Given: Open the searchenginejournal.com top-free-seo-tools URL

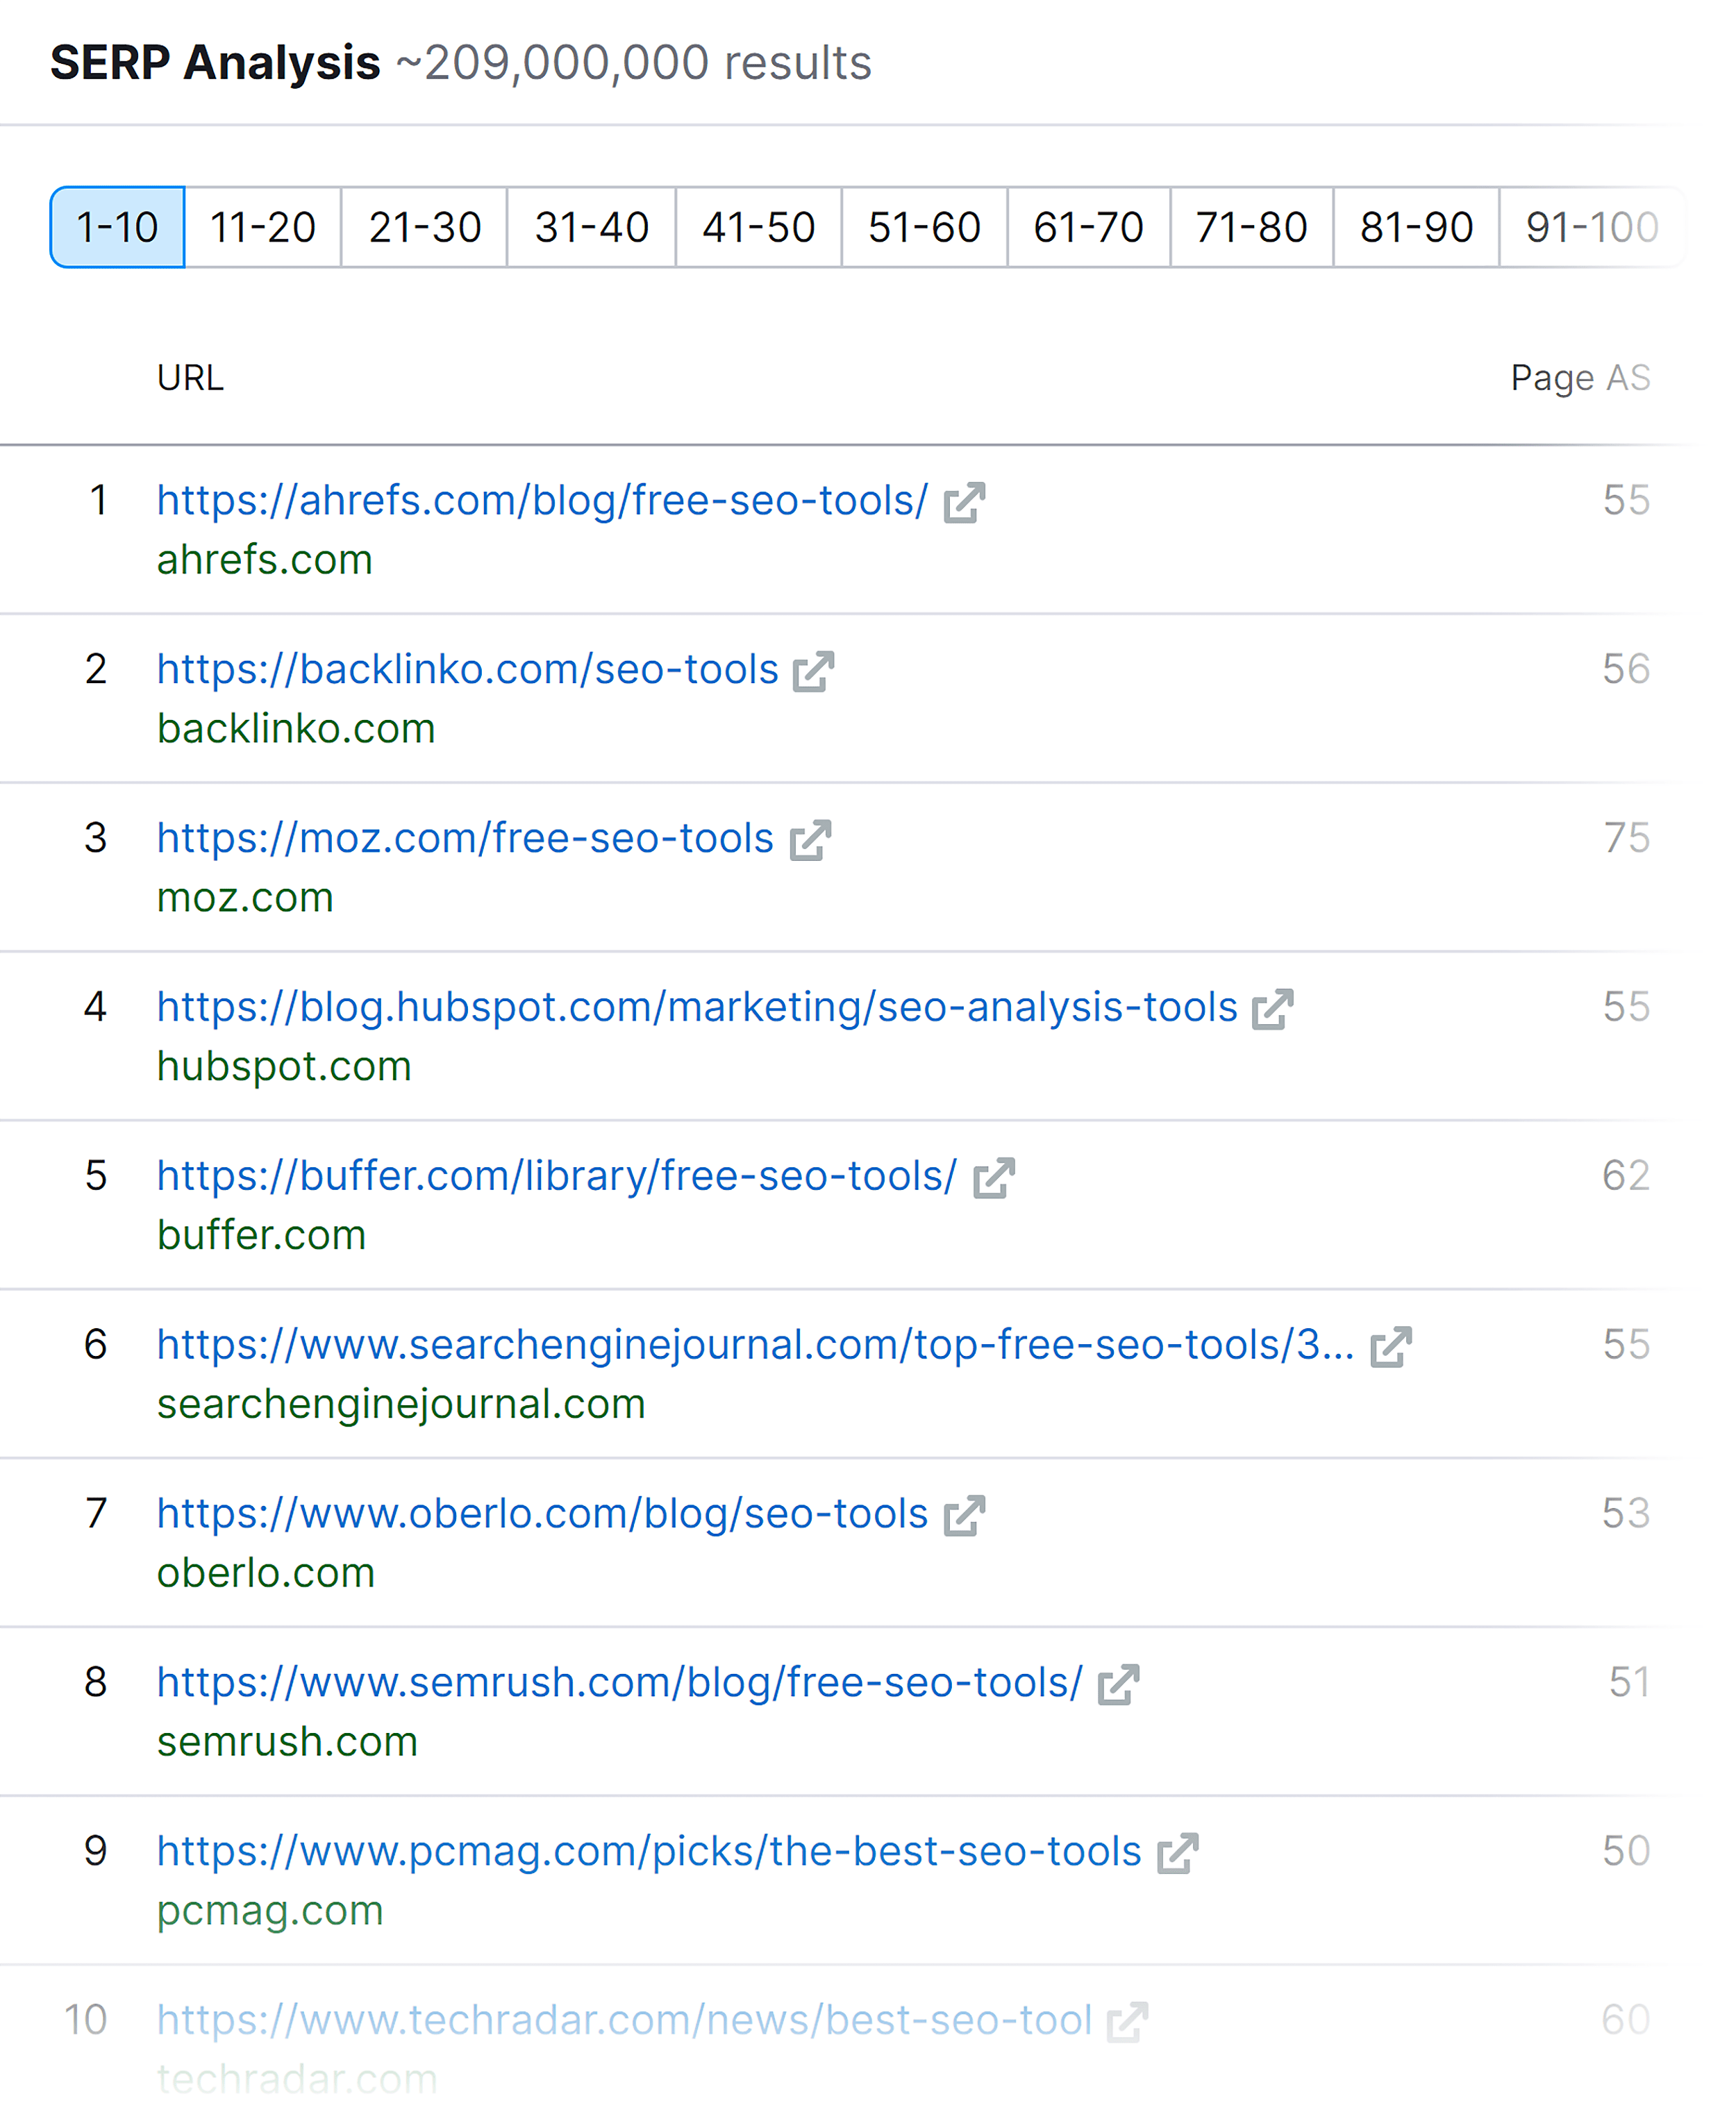Looking at the screenshot, I should [x=755, y=1345].
